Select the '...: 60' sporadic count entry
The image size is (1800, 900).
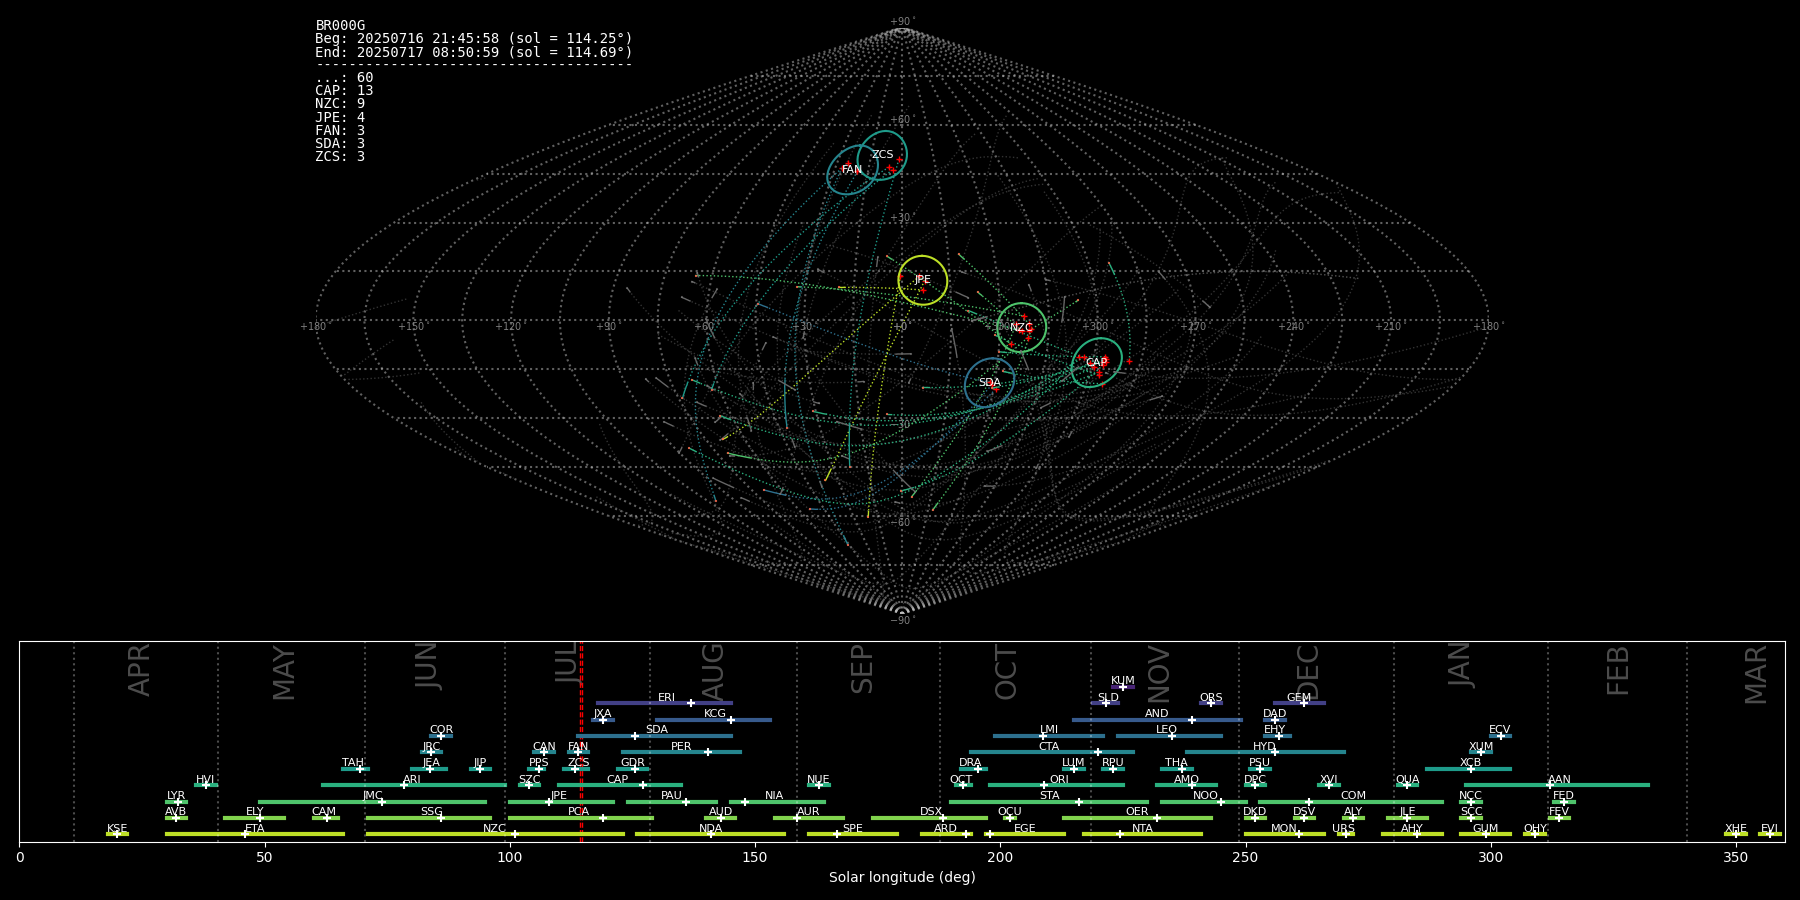344,78
